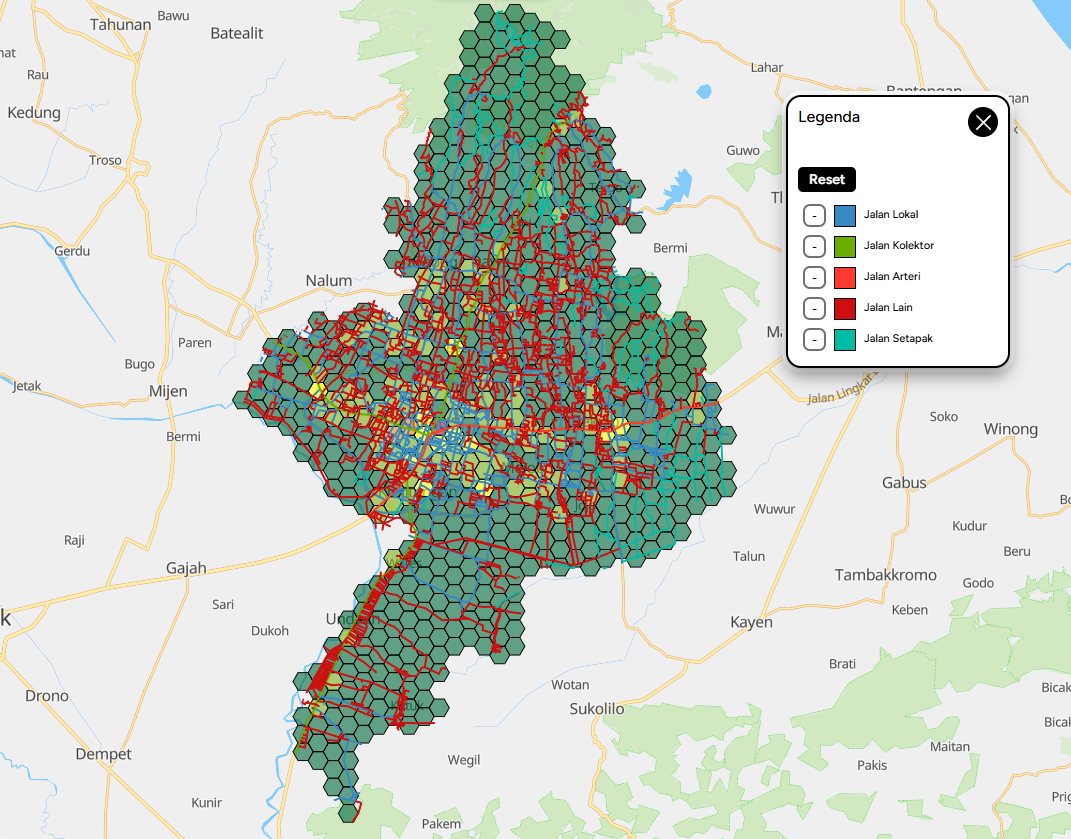Click the Winong town label on map

tap(1010, 429)
